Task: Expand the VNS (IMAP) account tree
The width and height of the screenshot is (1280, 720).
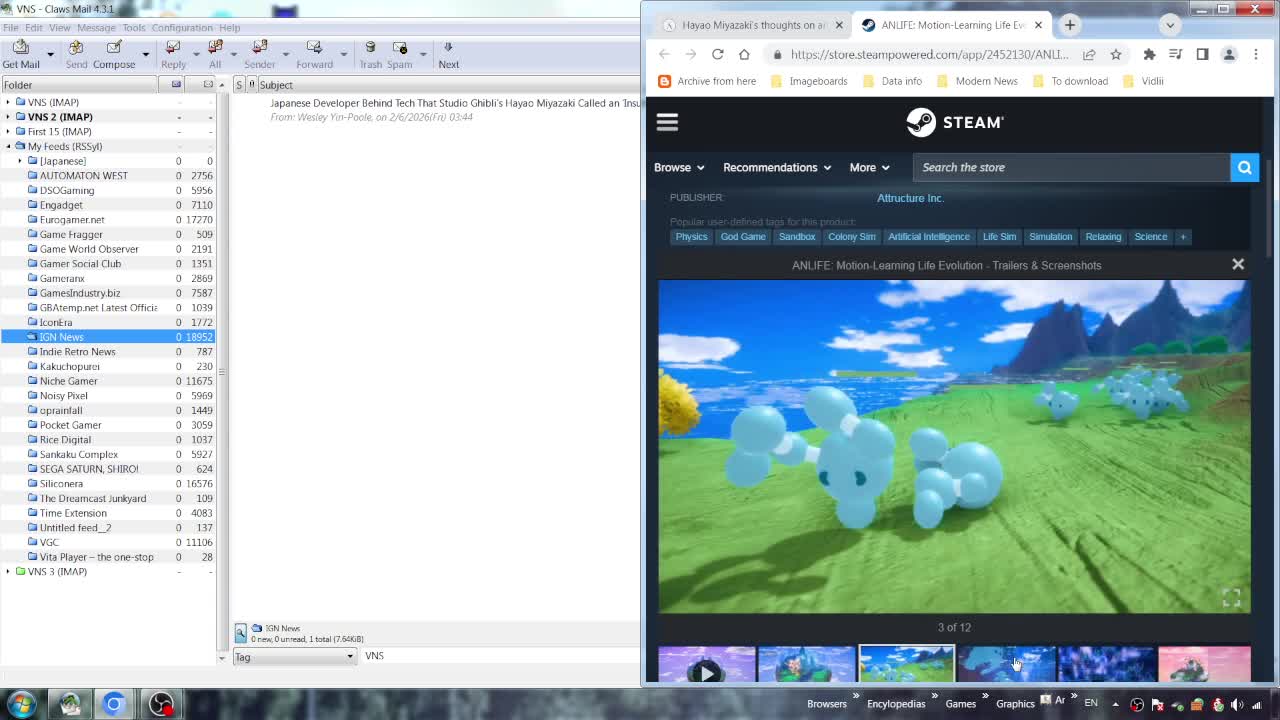Action: tap(8, 102)
